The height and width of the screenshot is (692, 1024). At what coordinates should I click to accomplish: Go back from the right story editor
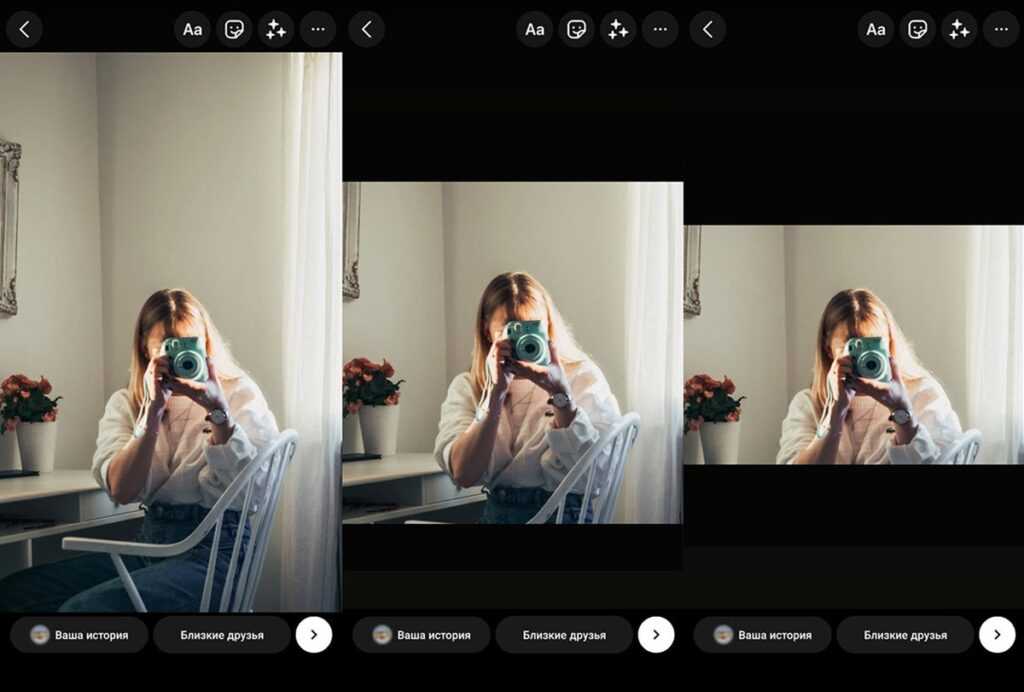(x=707, y=29)
